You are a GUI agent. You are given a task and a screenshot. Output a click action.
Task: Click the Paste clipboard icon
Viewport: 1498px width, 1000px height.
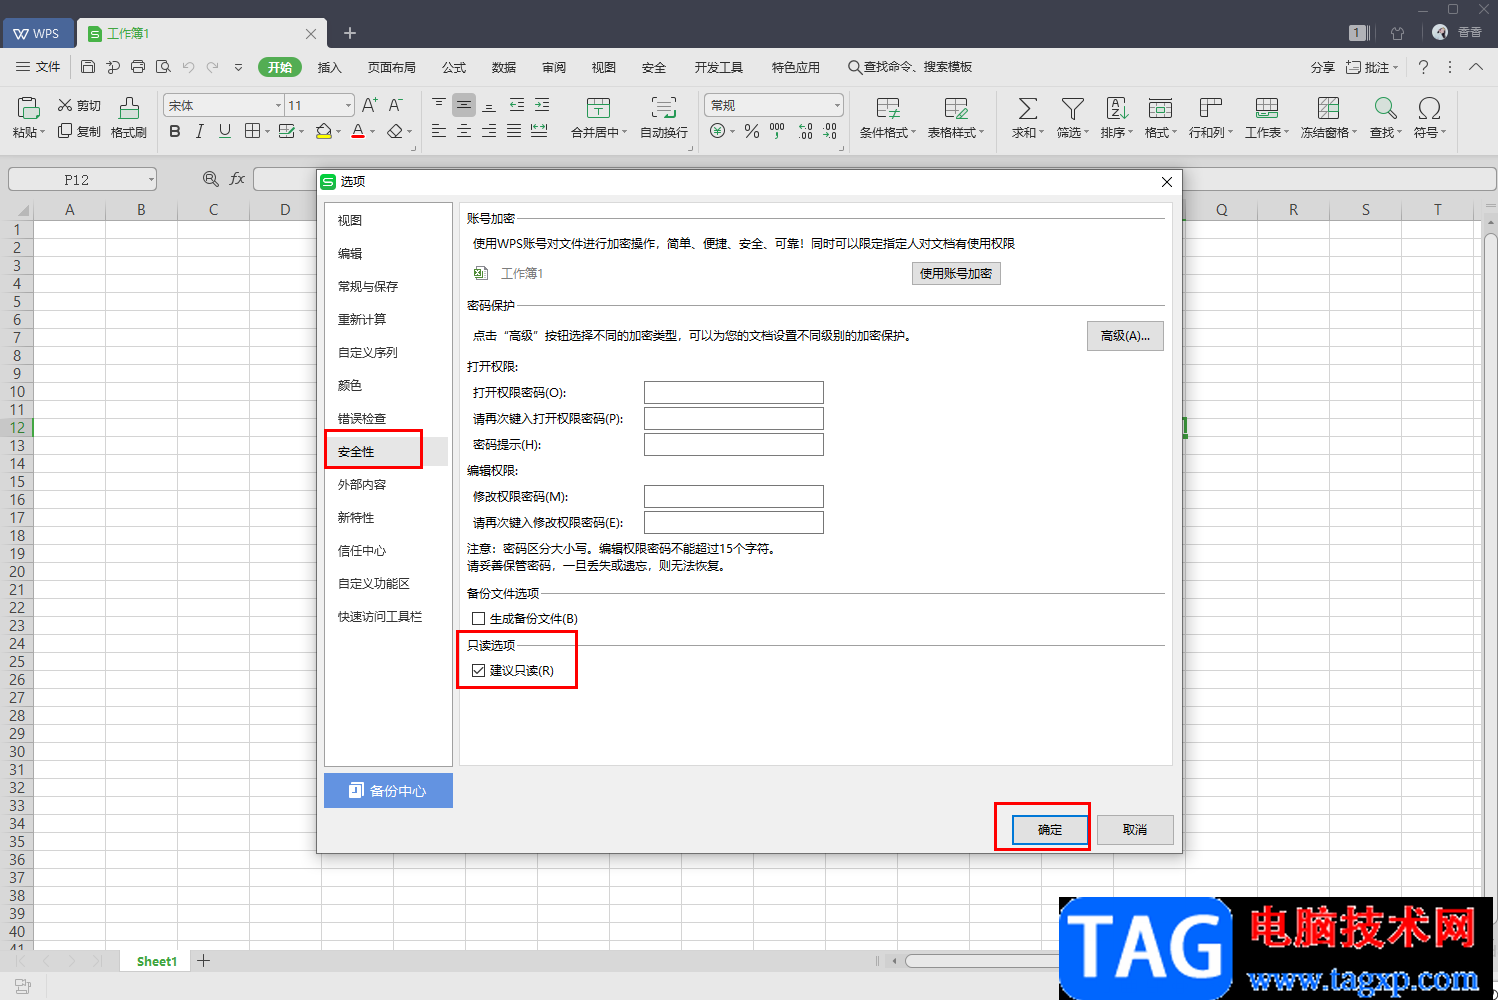pos(28,108)
